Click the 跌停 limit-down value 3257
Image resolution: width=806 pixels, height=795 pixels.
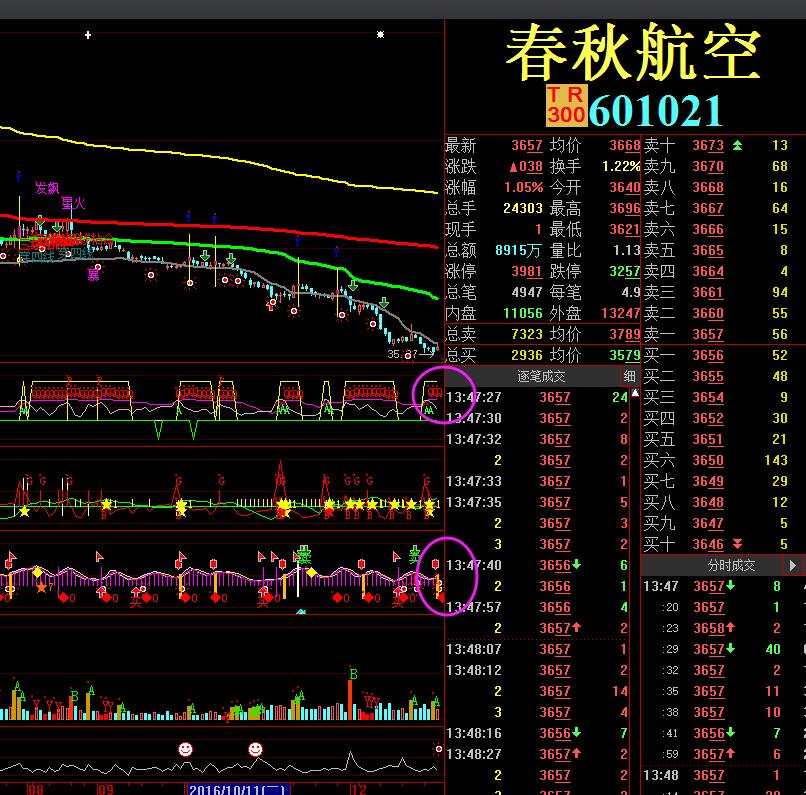pyautogui.click(x=625, y=271)
